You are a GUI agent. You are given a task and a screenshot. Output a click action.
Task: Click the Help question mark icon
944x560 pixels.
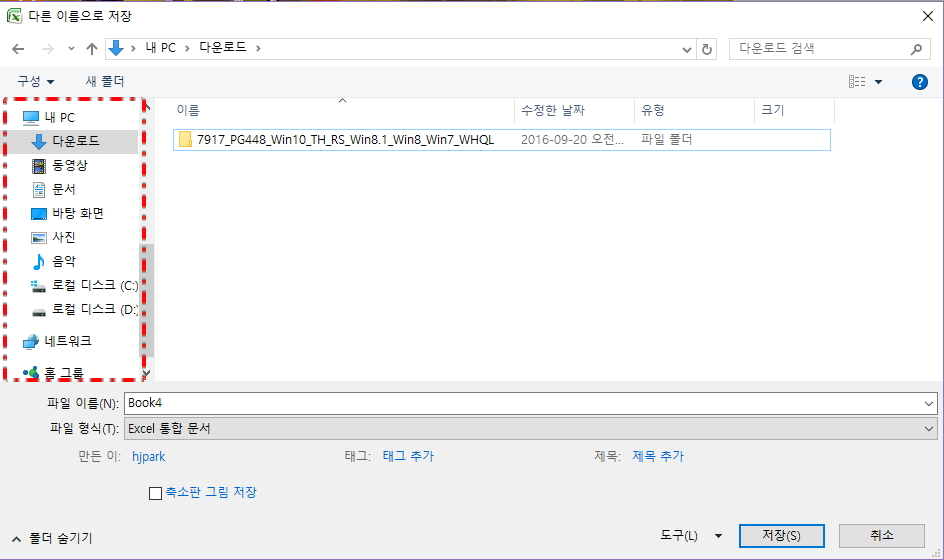920,82
